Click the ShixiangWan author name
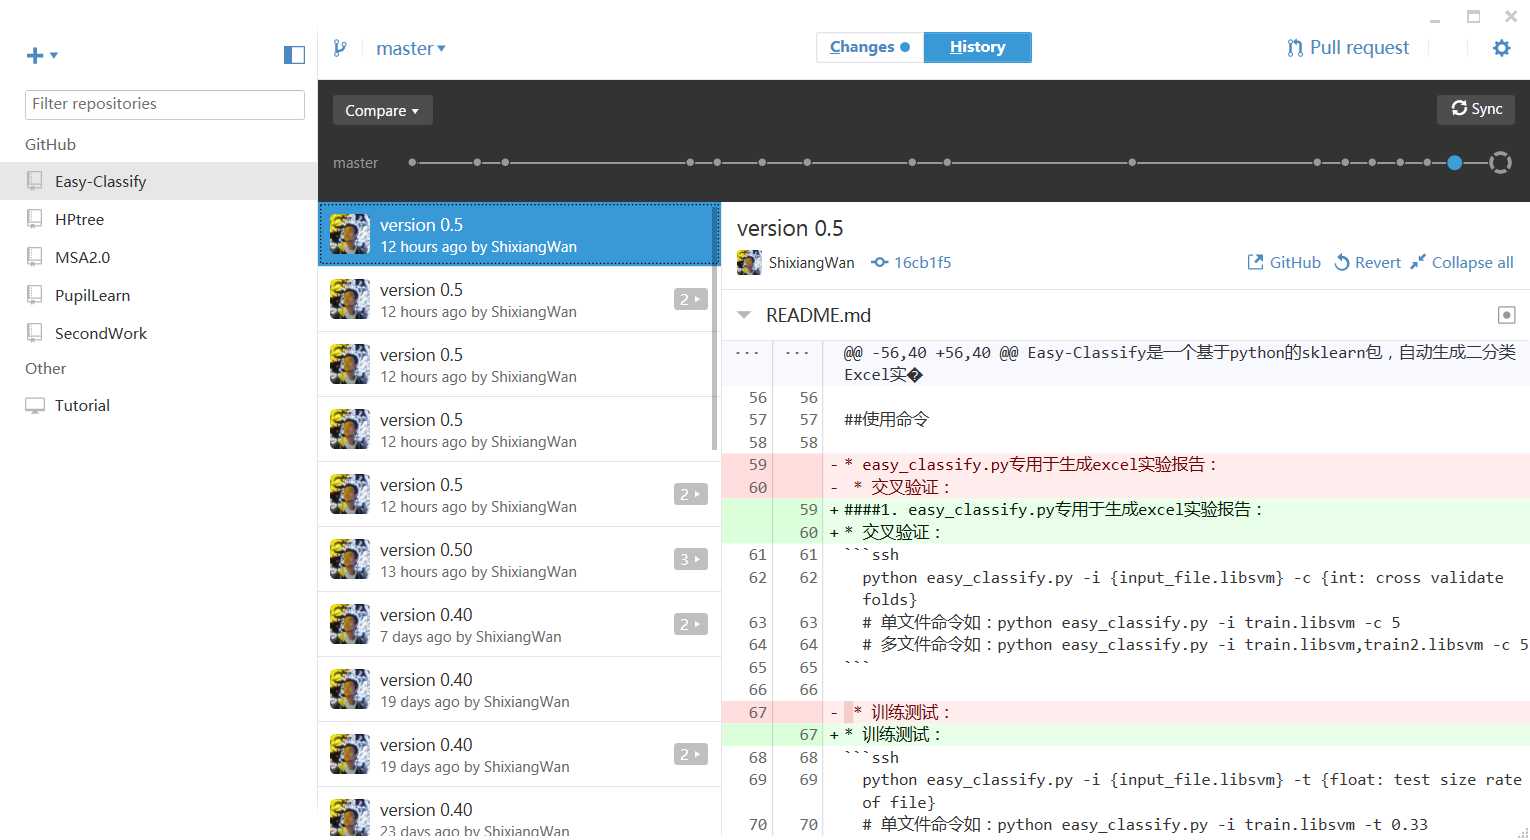The image size is (1530, 840). coord(811,263)
